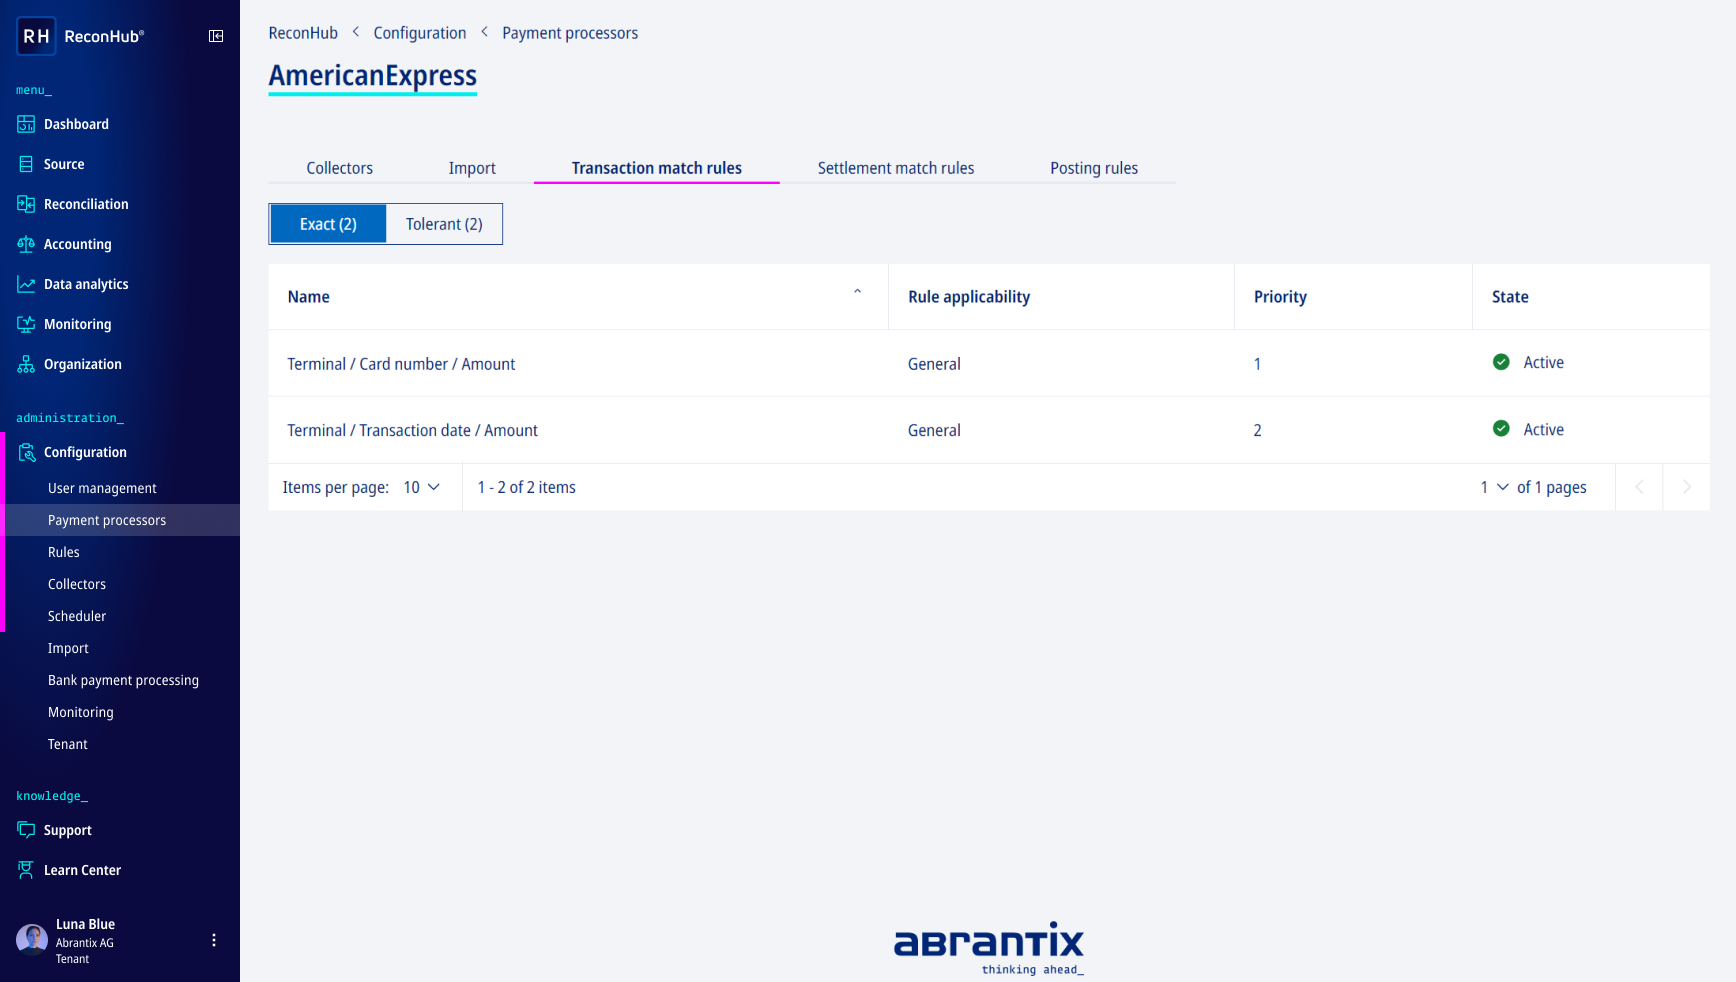Open the Tenant submenu item
Viewport: 1736px width, 982px height.
(x=68, y=744)
